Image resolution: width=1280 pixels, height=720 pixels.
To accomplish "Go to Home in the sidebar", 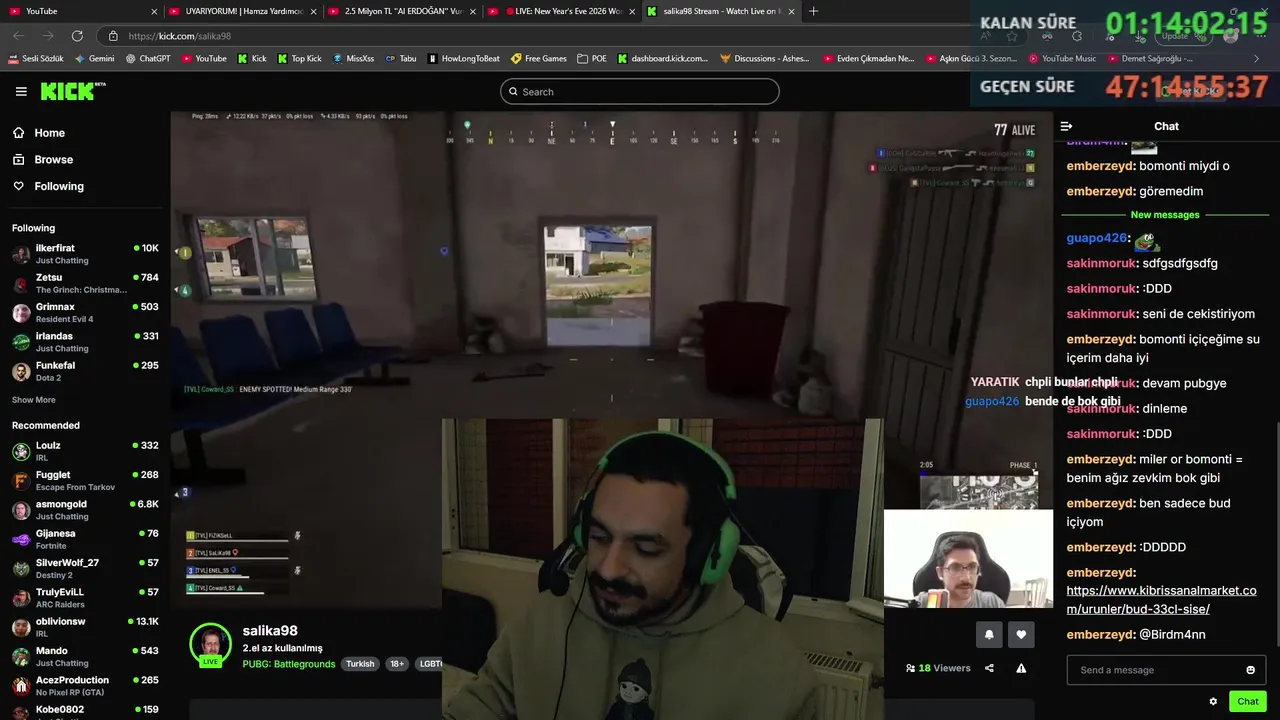I will [x=39, y=133].
